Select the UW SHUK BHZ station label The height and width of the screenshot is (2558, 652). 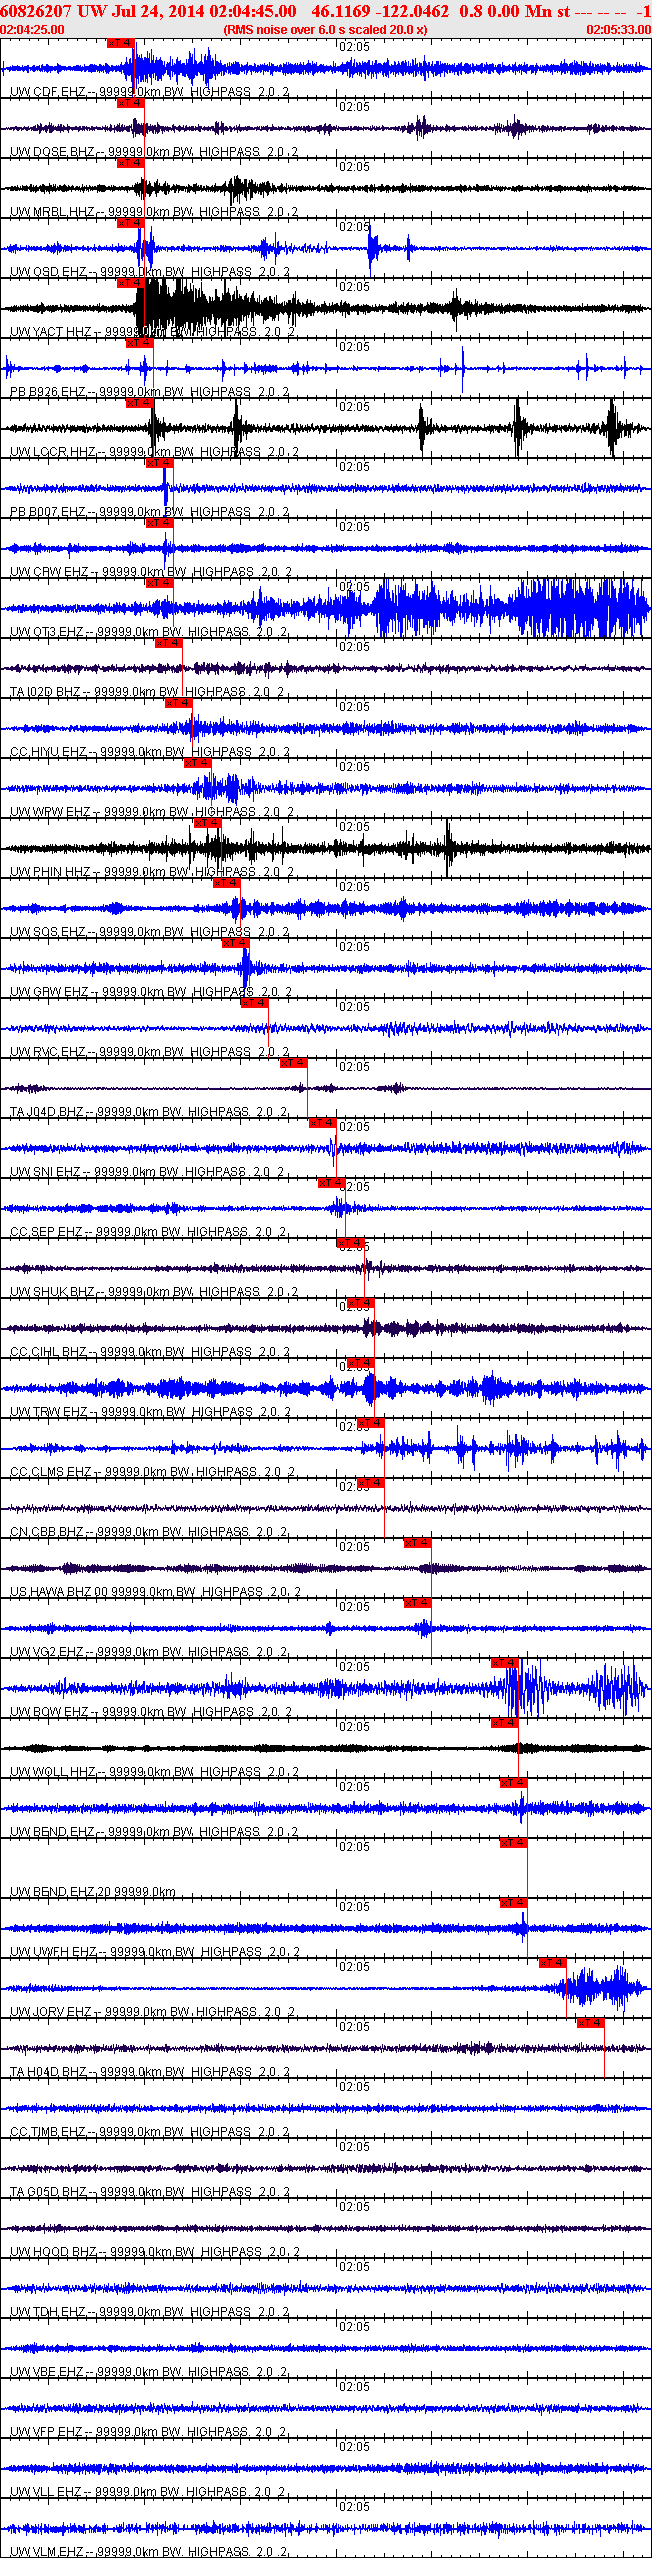click(154, 1292)
